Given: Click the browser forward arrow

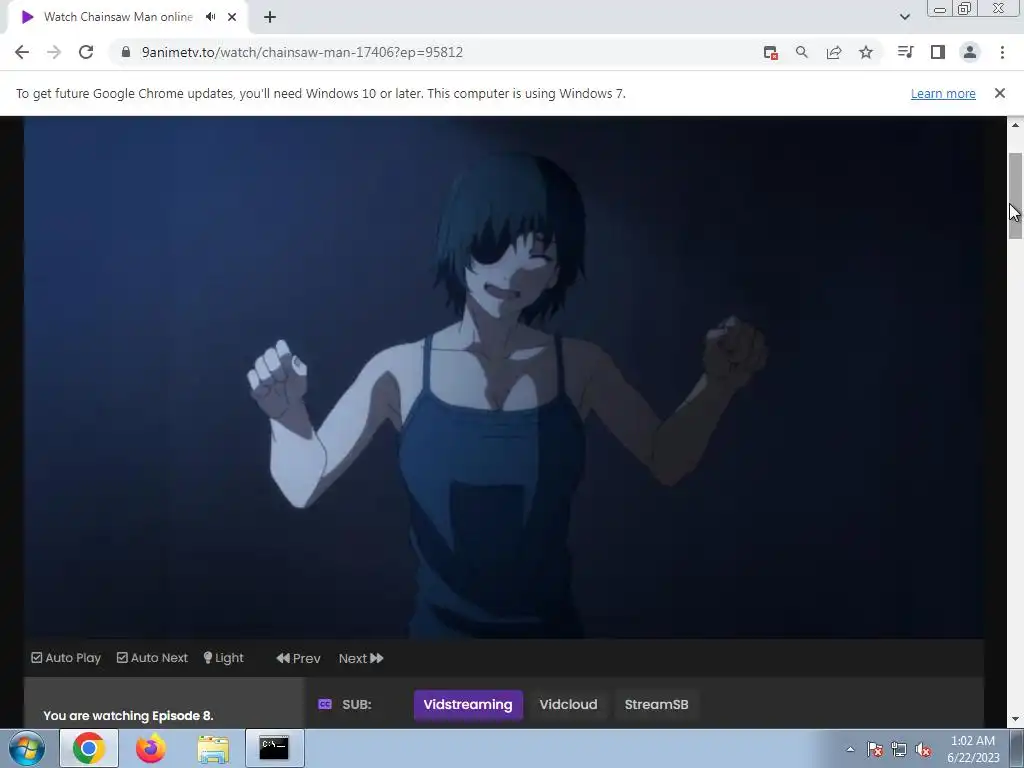Looking at the screenshot, I should click(x=54, y=52).
